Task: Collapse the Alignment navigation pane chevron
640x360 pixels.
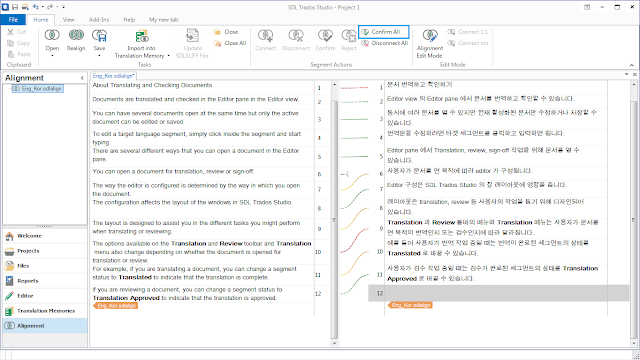Action: 82,78
